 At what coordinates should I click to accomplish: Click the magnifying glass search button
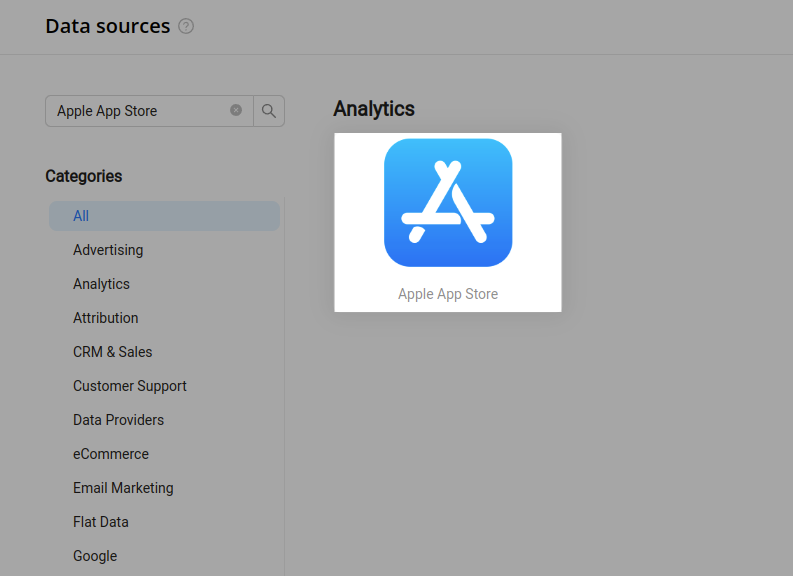click(x=269, y=111)
